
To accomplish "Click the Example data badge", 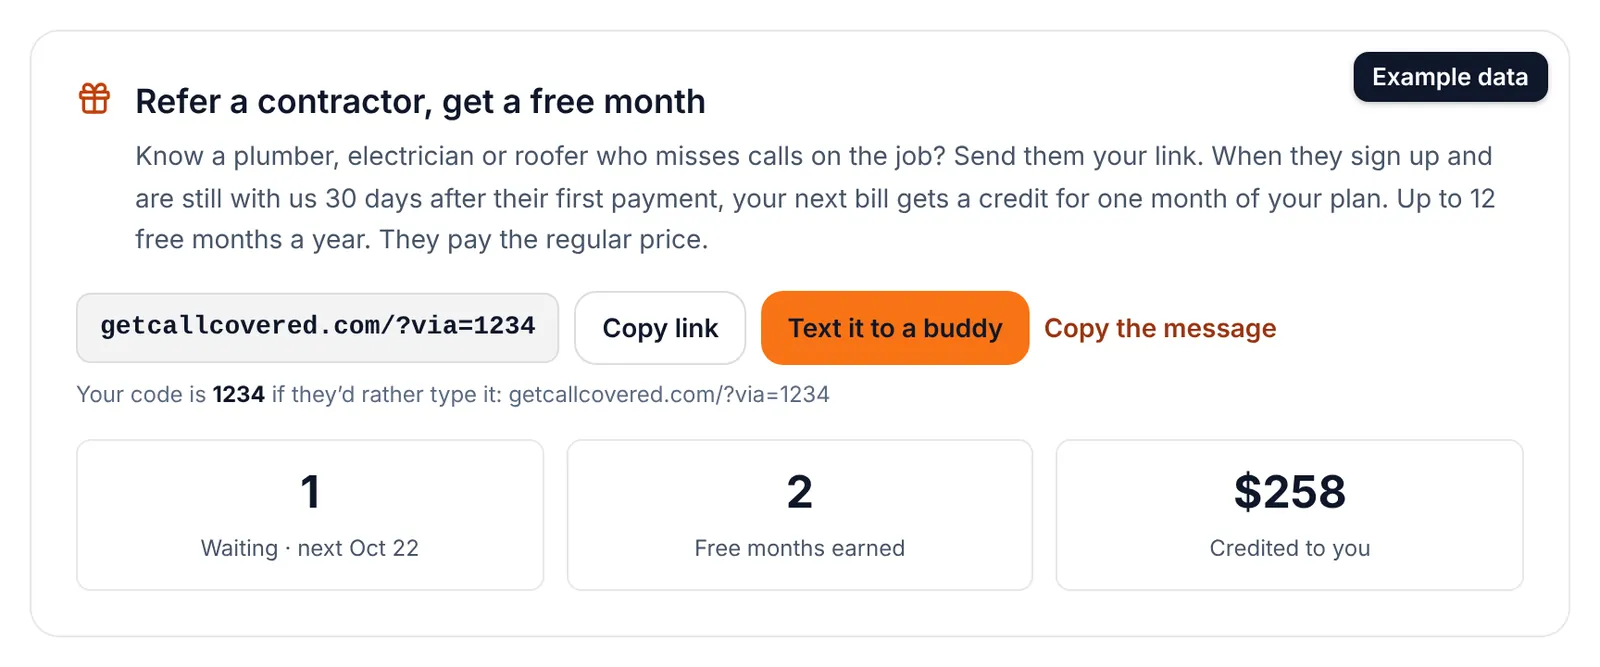I will click(1450, 77).
